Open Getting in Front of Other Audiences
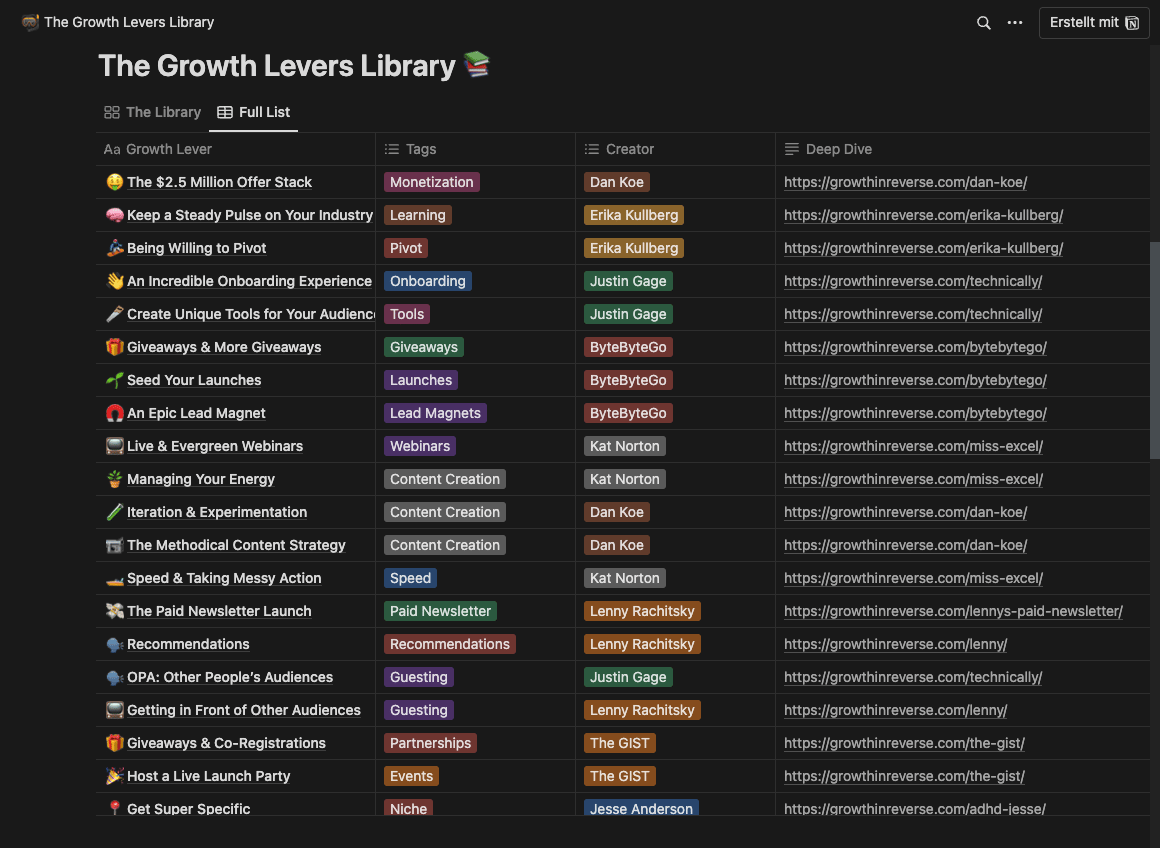1160x848 pixels. [244, 710]
